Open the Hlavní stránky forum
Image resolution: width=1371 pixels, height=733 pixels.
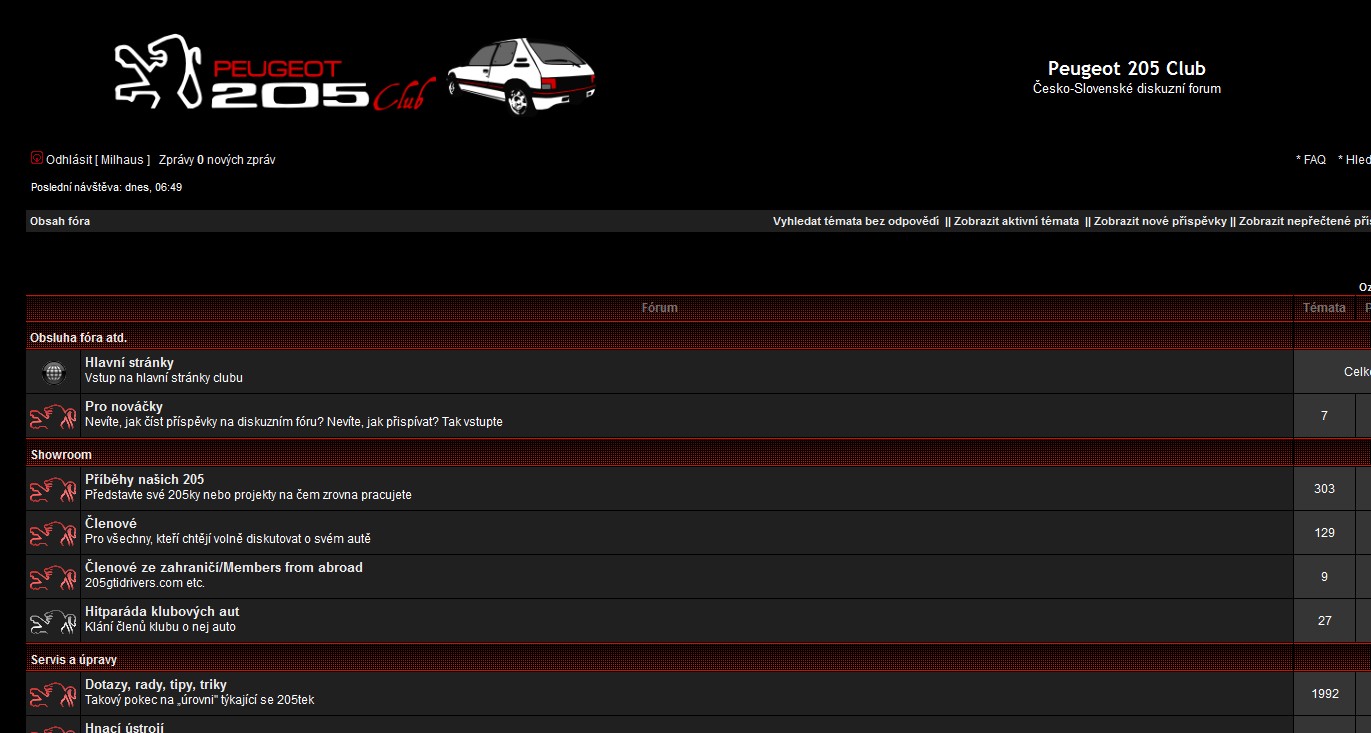(x=129, y=363)
